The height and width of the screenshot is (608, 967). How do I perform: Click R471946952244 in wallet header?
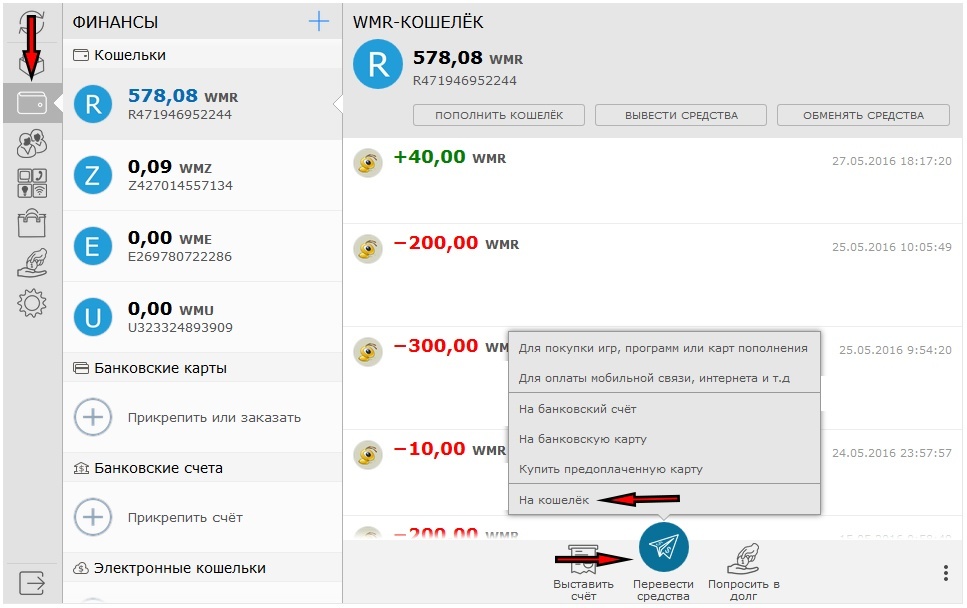pos(464,81)
